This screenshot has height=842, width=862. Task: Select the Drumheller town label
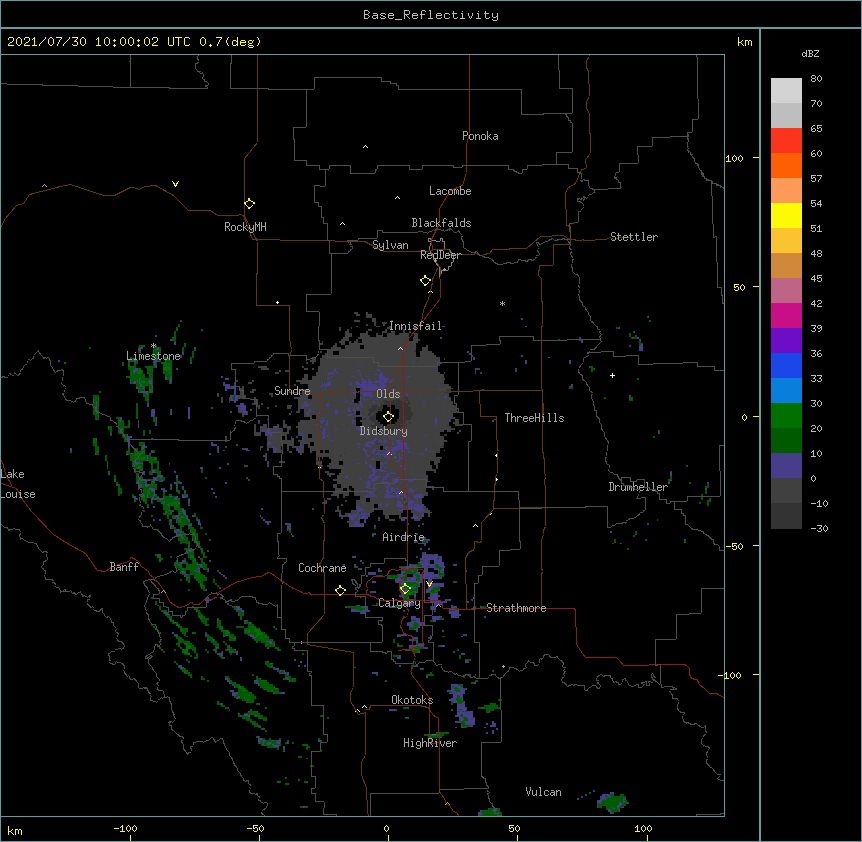(638, 487)
